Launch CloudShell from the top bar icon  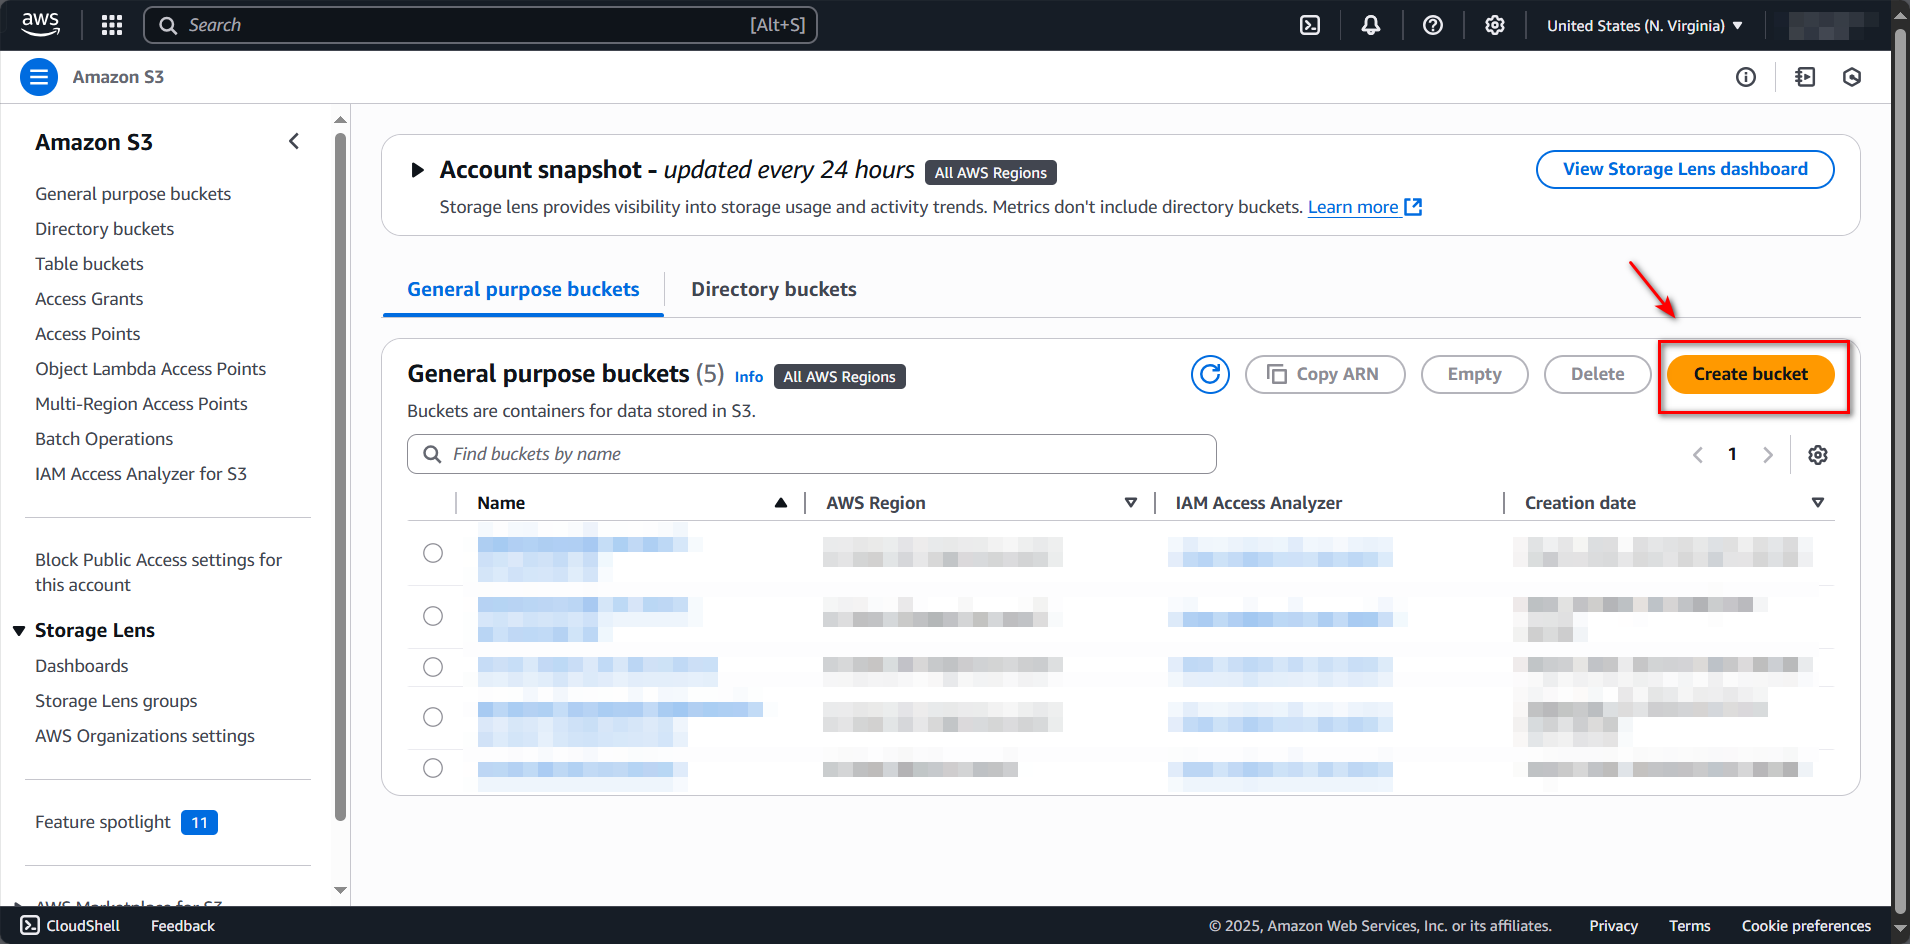click(1309, 25)
